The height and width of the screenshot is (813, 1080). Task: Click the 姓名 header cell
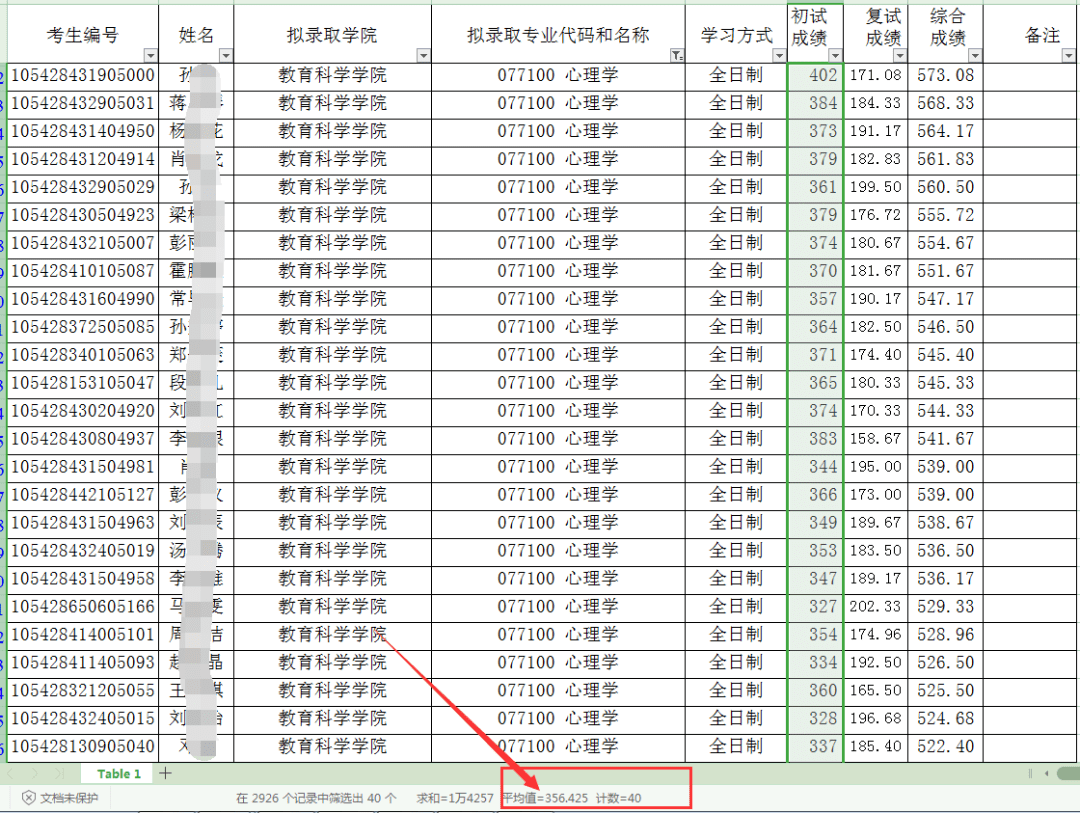click(196, 34)
